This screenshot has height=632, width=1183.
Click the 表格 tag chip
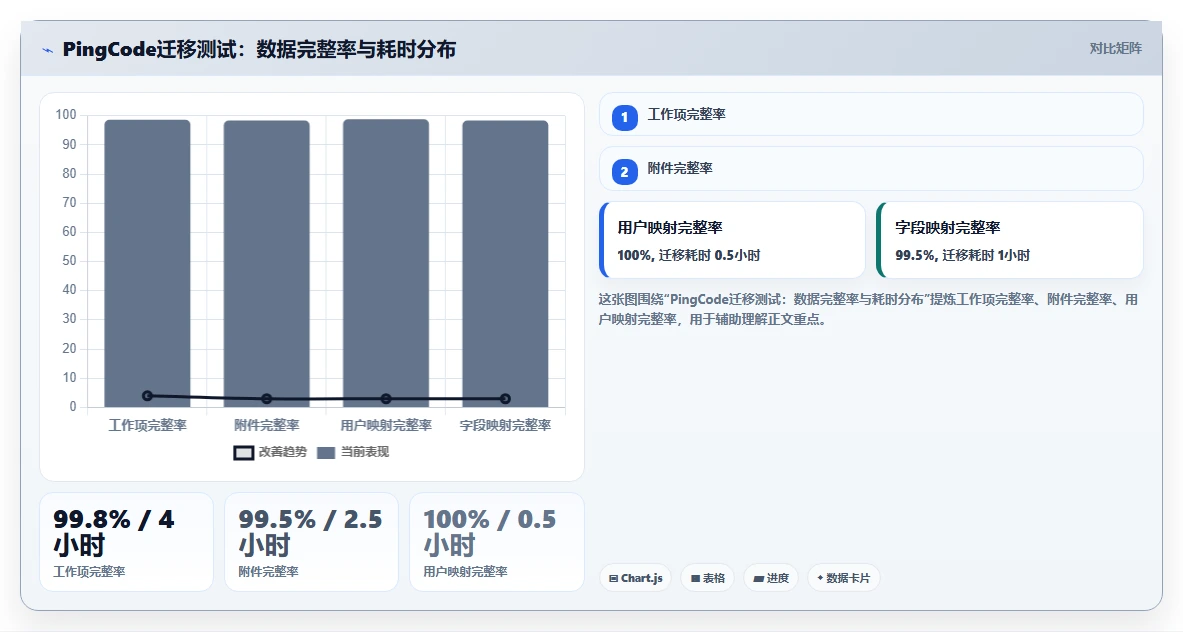(x=708, y=578)
